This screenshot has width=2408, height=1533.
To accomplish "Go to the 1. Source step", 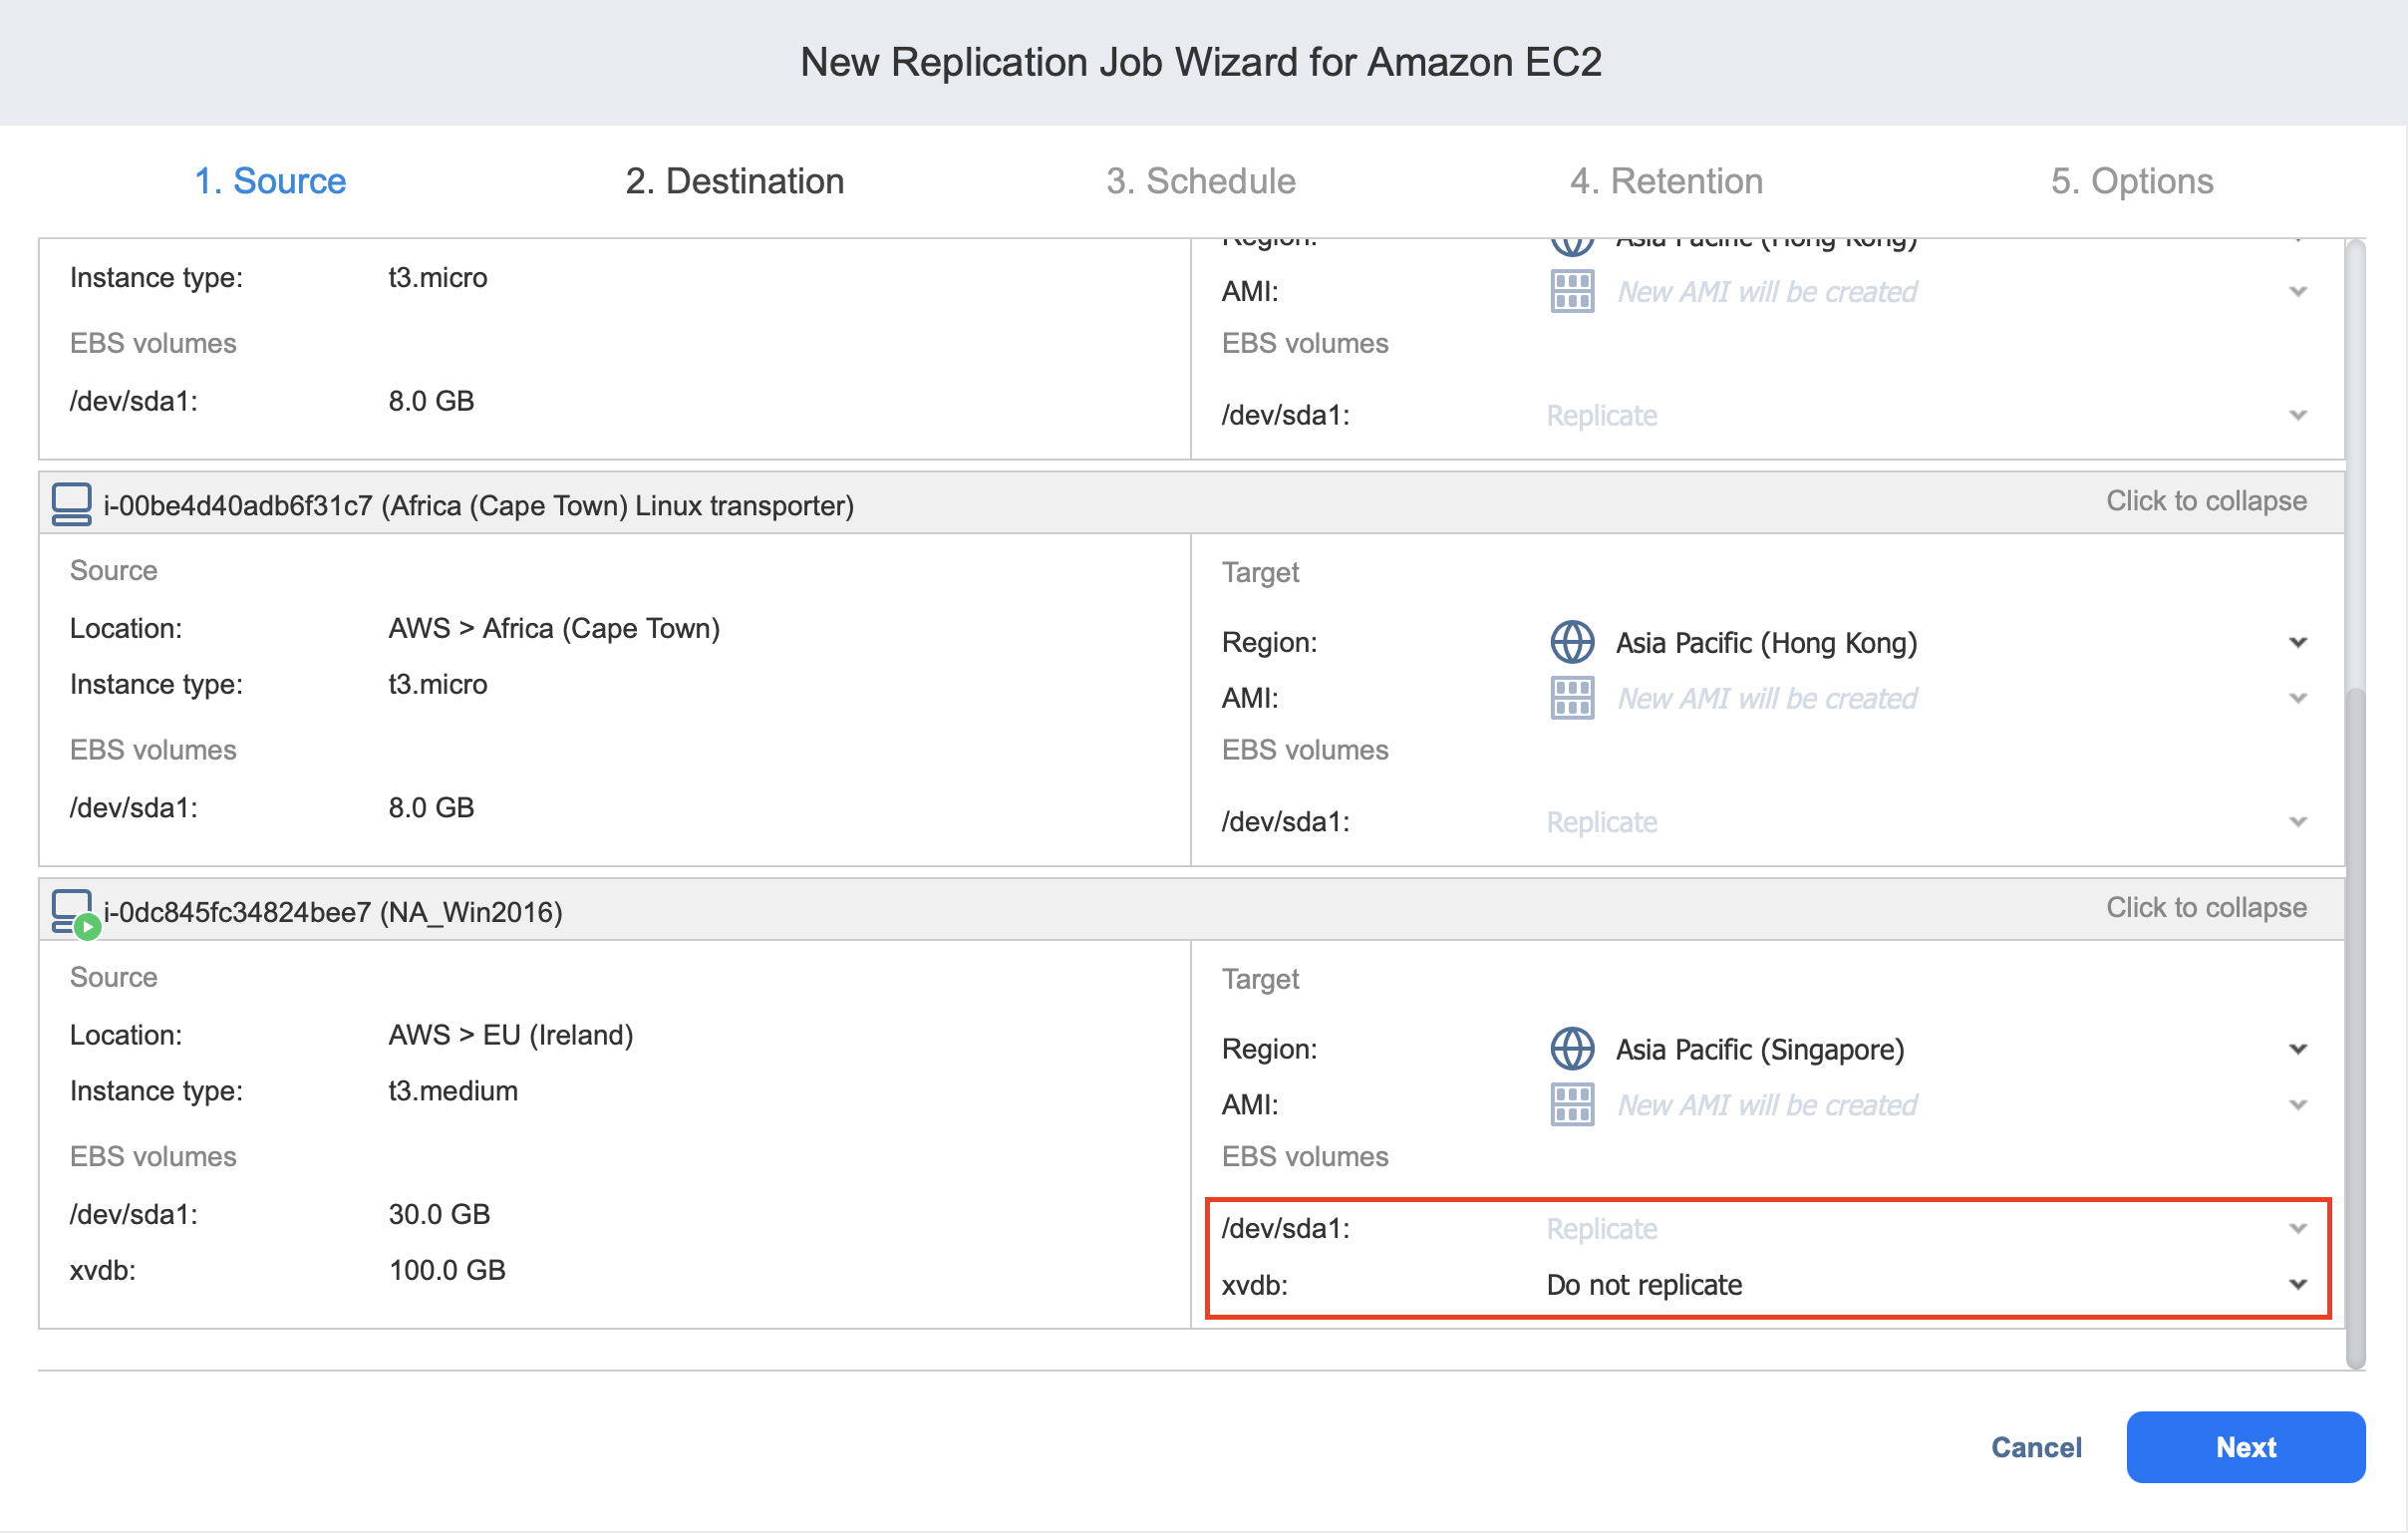I will tap(270, 181).
